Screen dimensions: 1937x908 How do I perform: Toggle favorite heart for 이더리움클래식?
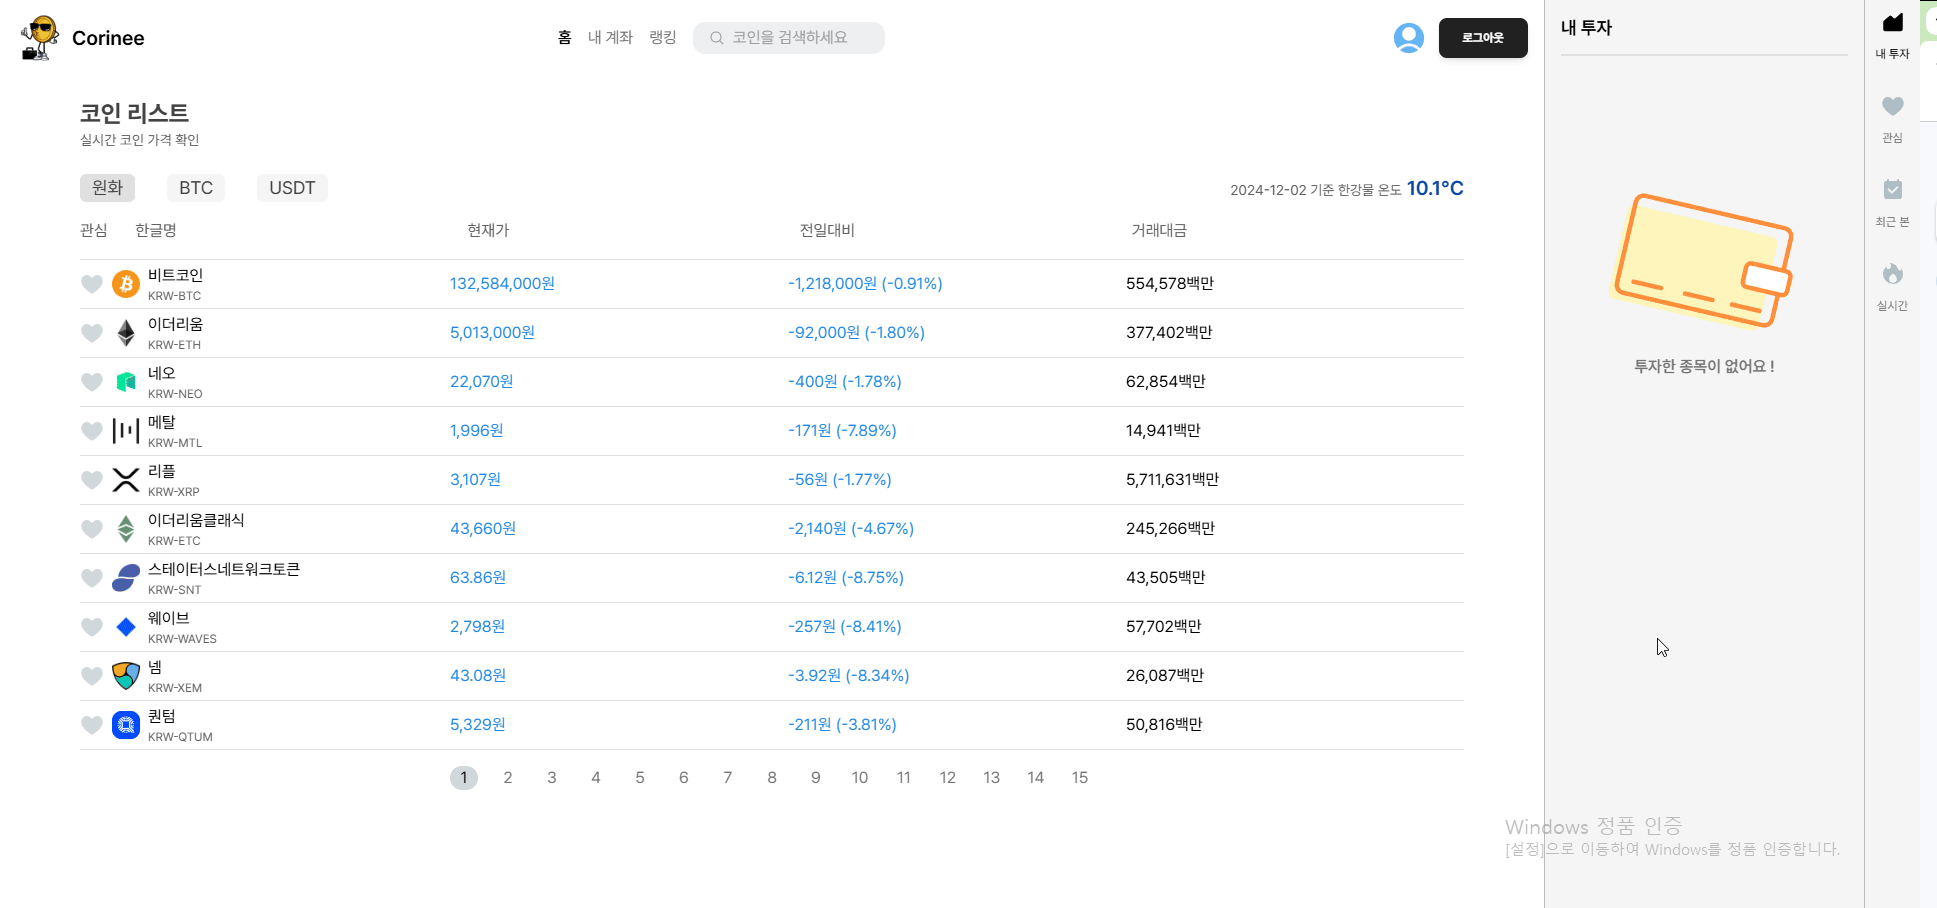(92, 529)
